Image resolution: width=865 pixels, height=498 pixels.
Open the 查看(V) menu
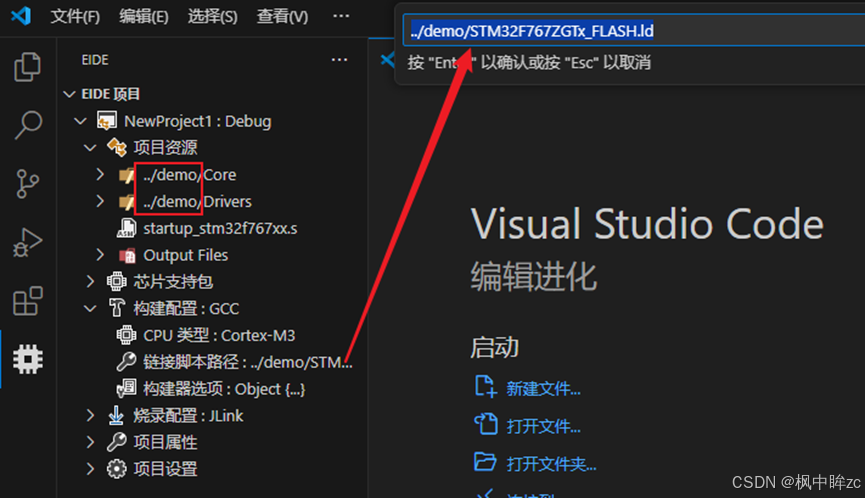[282, 17]
